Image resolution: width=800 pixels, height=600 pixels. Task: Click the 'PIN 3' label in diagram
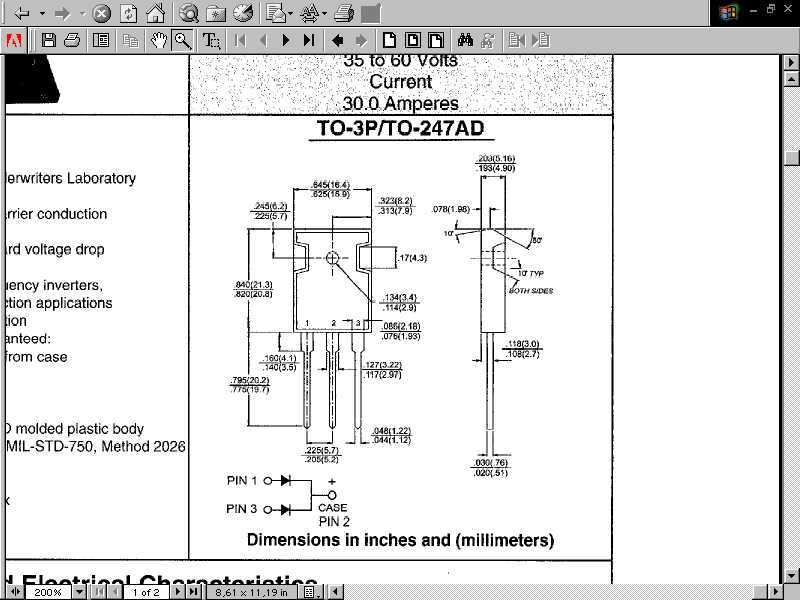coord(242,509)
